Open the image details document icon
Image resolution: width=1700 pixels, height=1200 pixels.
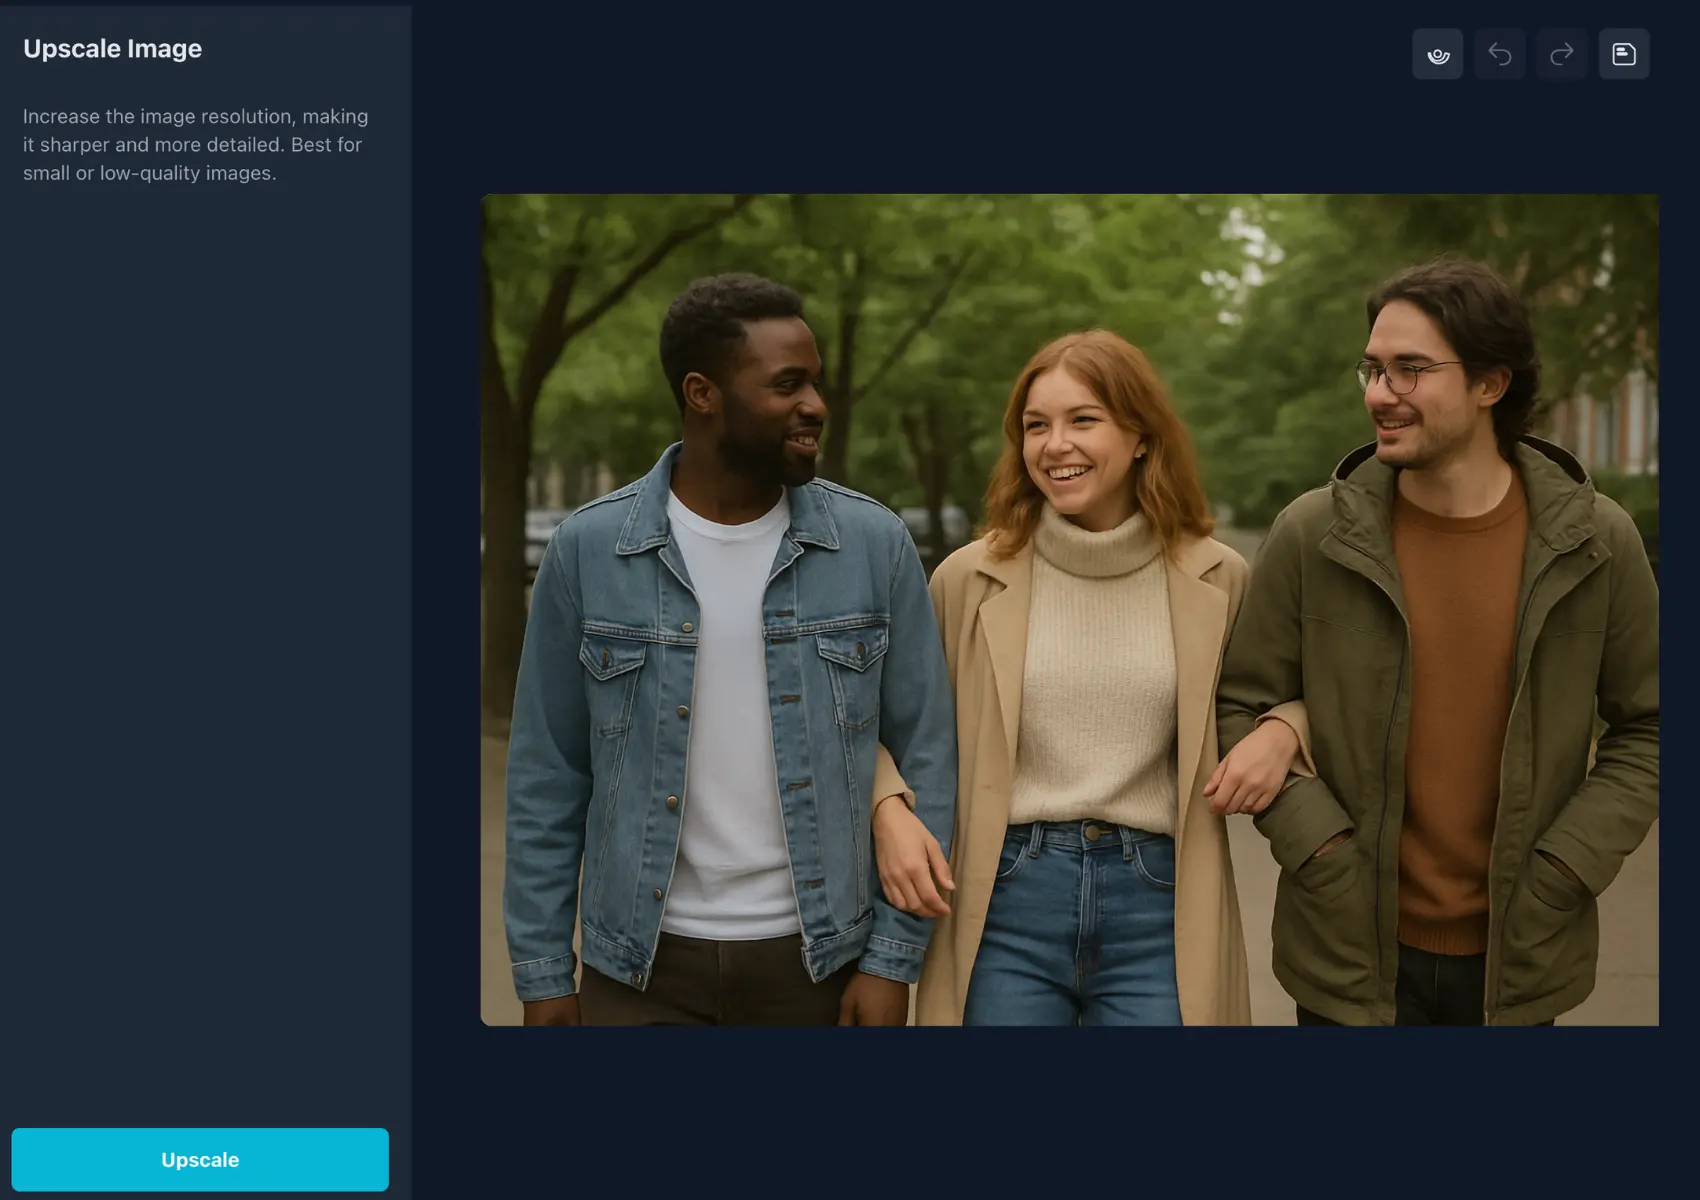point(1623,54)
